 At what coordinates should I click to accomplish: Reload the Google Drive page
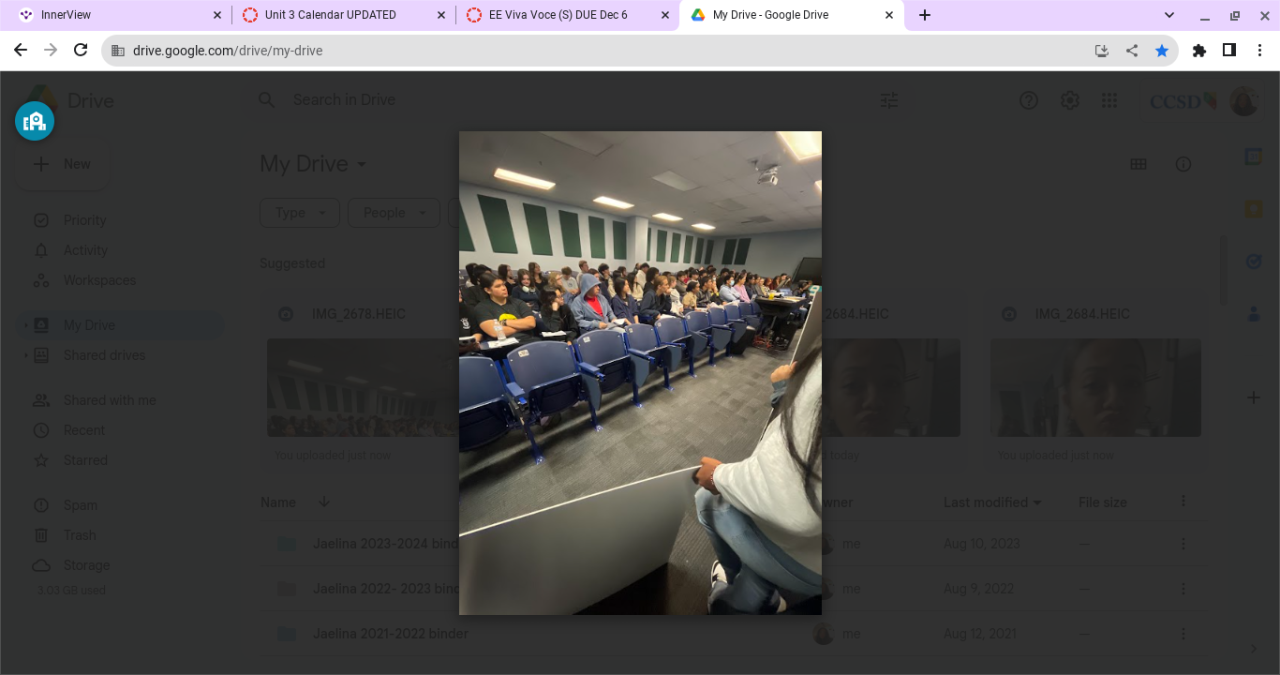click(81, 50)
